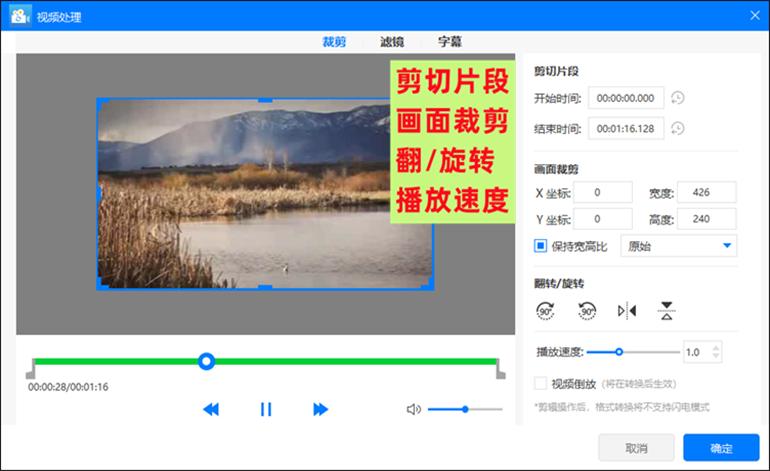Click the 00:00:28/00:01:16 time readout
Image resolution: width=770 pixels, height=471 pixels.
(x=68, y=387)
